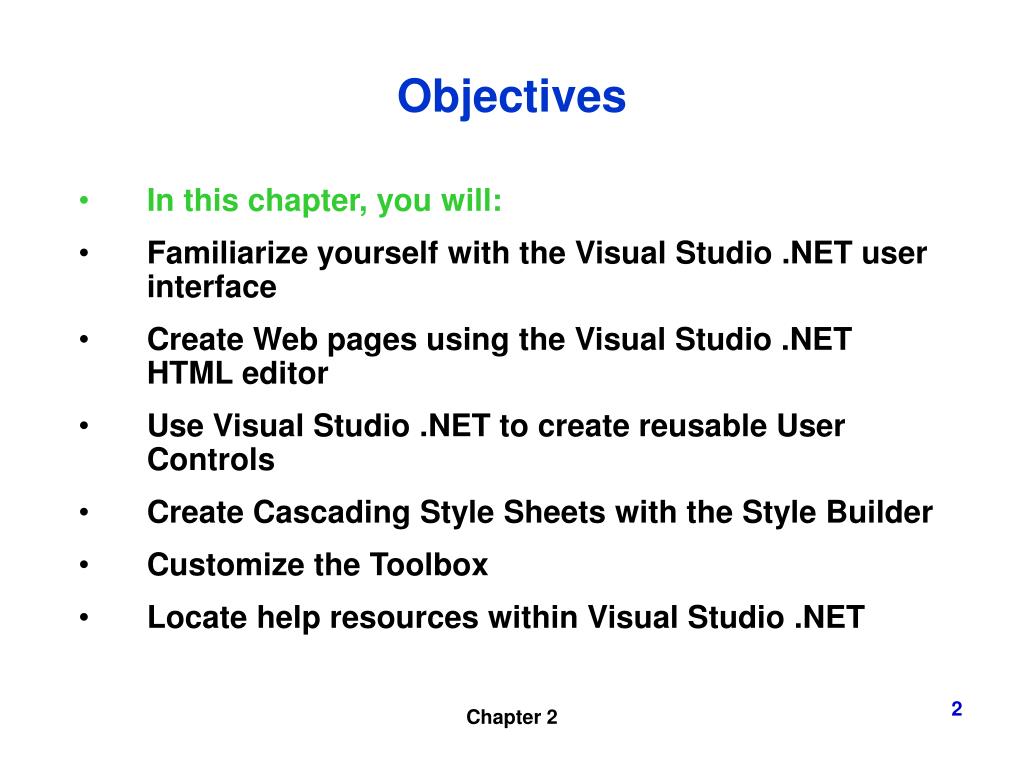Click the bullet beside "Use Visual Studio .NET"
The width and height of the screenshot is (1024, 768).
click(86, 428)
